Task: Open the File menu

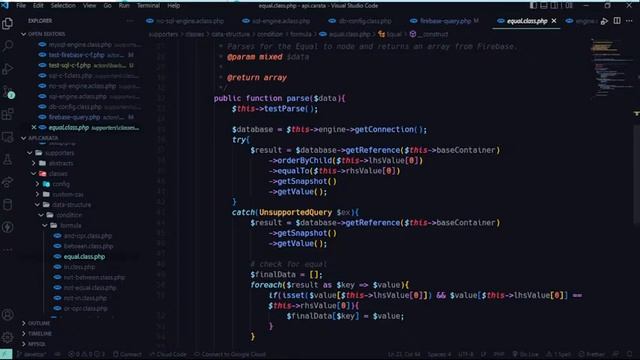Action: click(21, 6)
